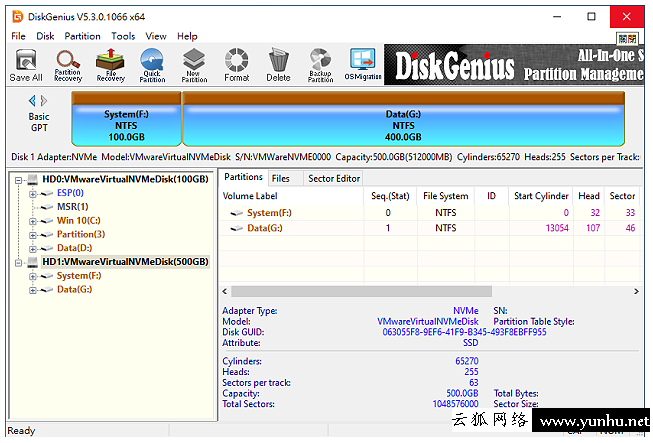
Task: Expand the System(F:) tree node under HD1
Action: tap(32, 276)
